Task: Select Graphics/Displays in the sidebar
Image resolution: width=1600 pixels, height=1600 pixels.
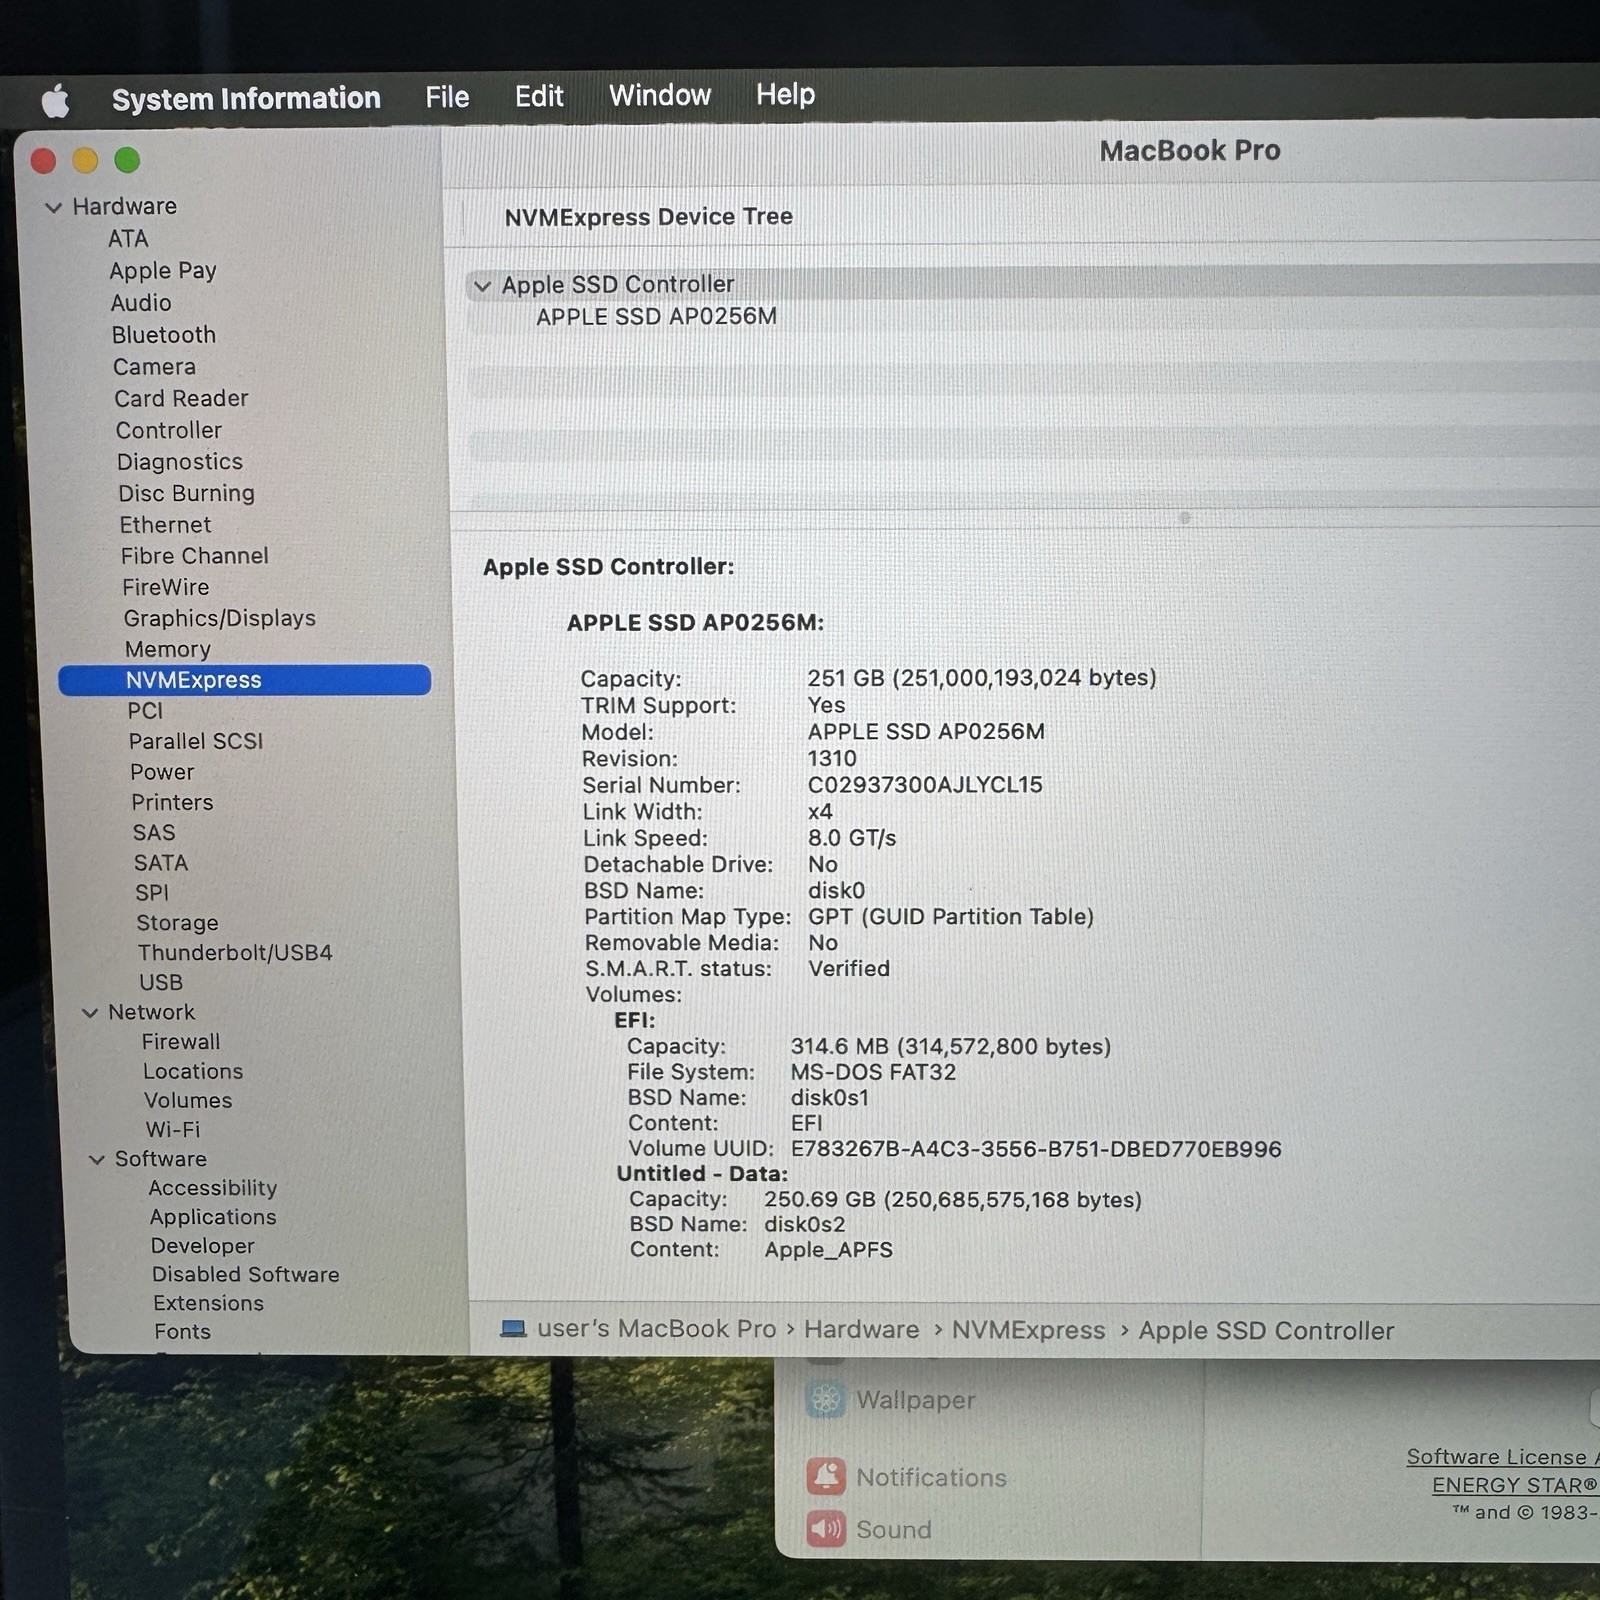Action: pyautogui.click(x=220, y=618)
